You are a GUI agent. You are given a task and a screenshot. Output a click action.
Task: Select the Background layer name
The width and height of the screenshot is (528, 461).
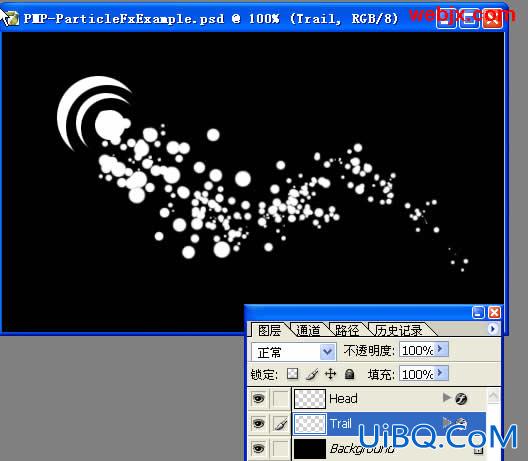click(x=362, y=449)
